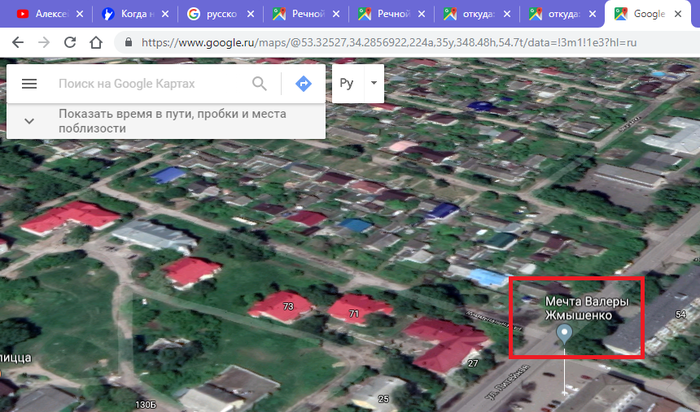This screenshot has width=700, height=412.
Task: Click the Поиск на Google Картах field
Action: coord(150,84)
